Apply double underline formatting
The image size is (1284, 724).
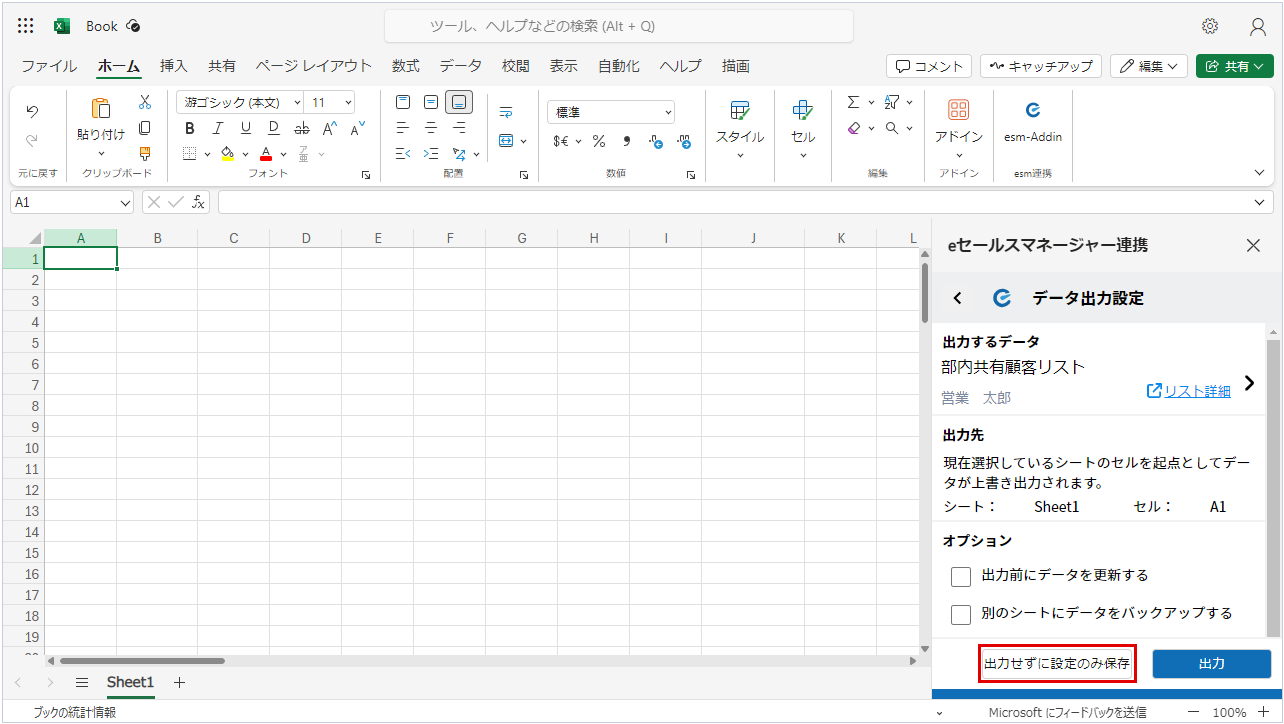point(274,128)
